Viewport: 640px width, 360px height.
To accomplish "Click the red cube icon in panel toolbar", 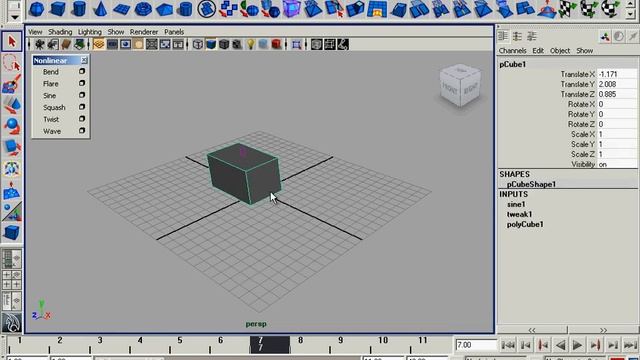I will [x=276, y=44].
